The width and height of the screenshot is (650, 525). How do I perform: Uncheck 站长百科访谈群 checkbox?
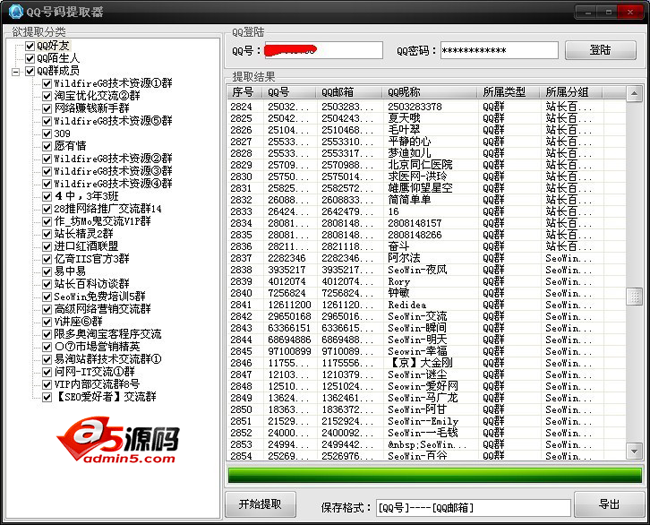click(47, 284)
